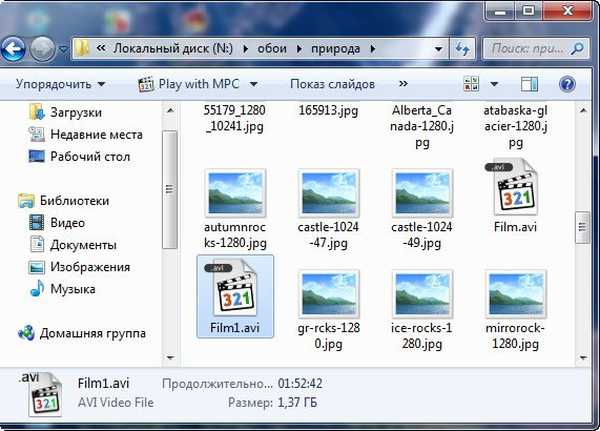Click the back navigation arrow button
The image size is (600, 431).
click(15, 48)
